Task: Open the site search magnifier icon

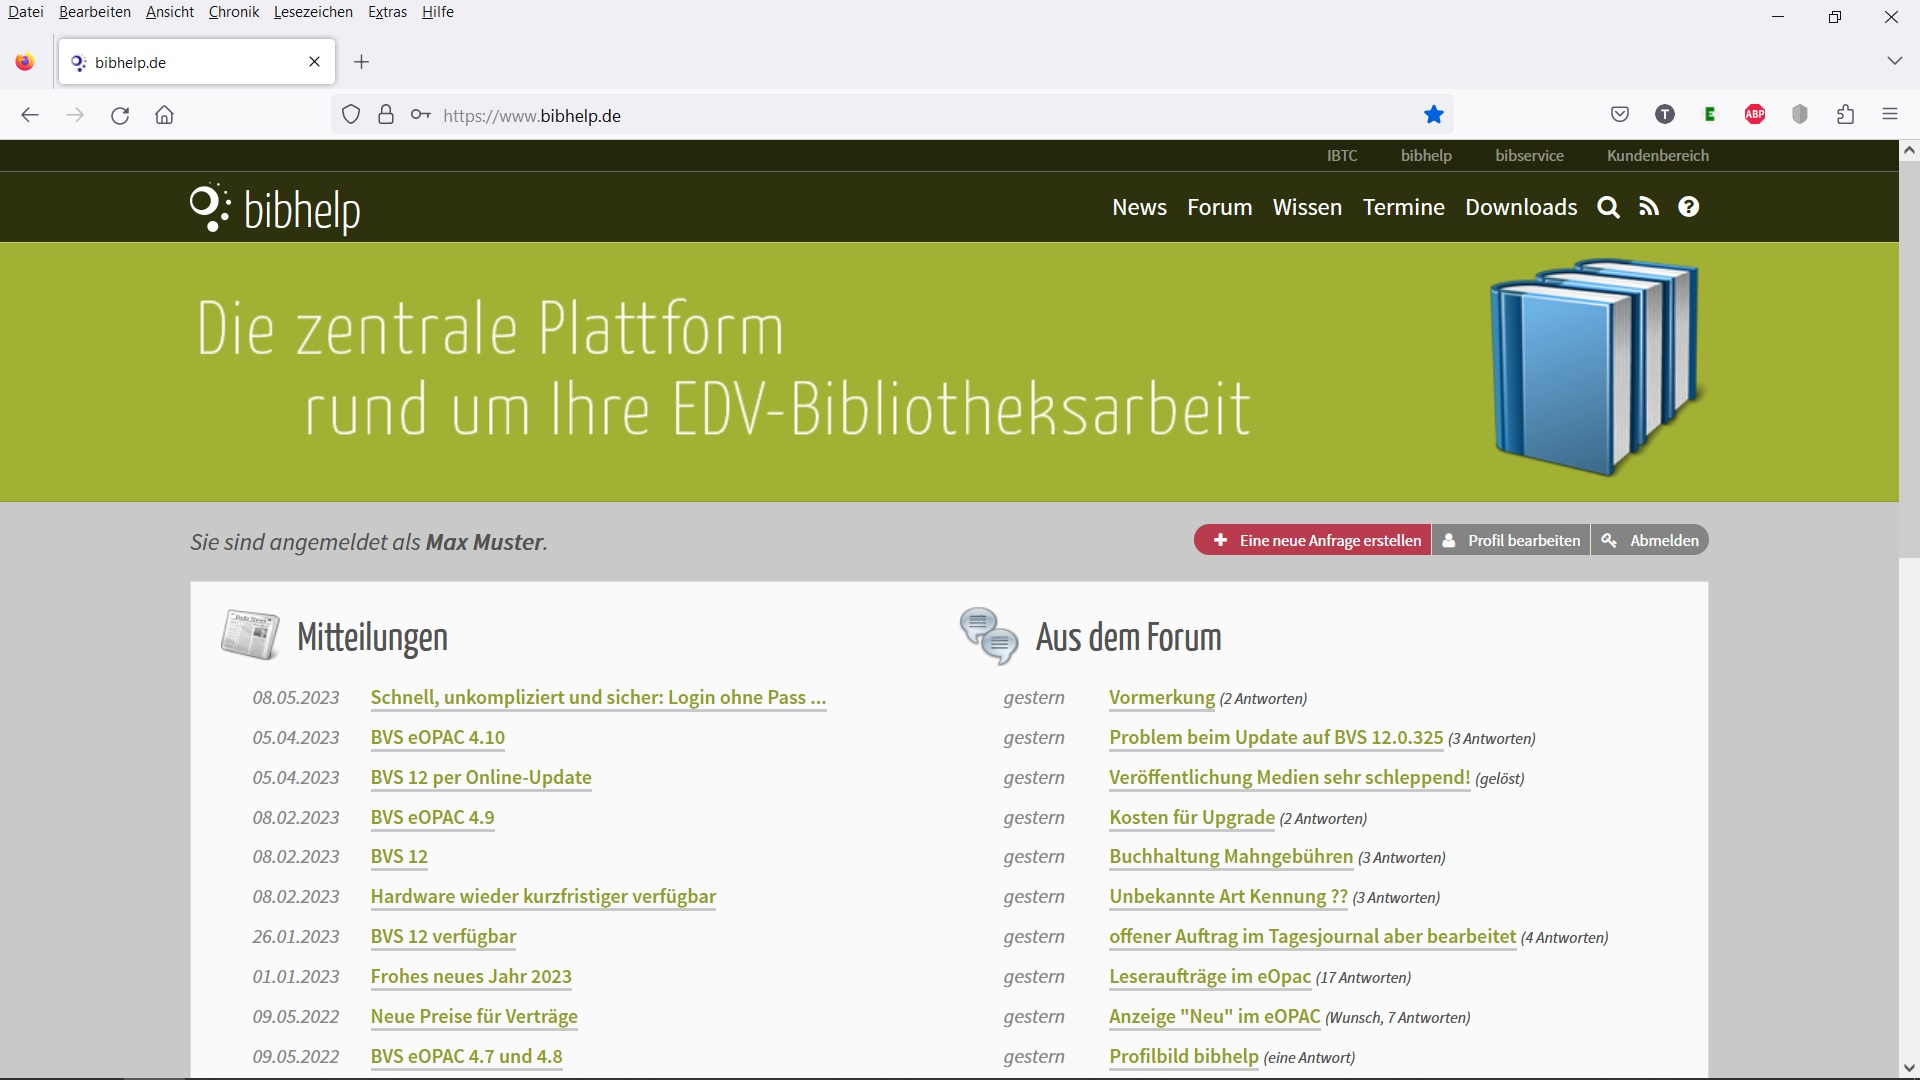Action: [x=1608, y=207]
